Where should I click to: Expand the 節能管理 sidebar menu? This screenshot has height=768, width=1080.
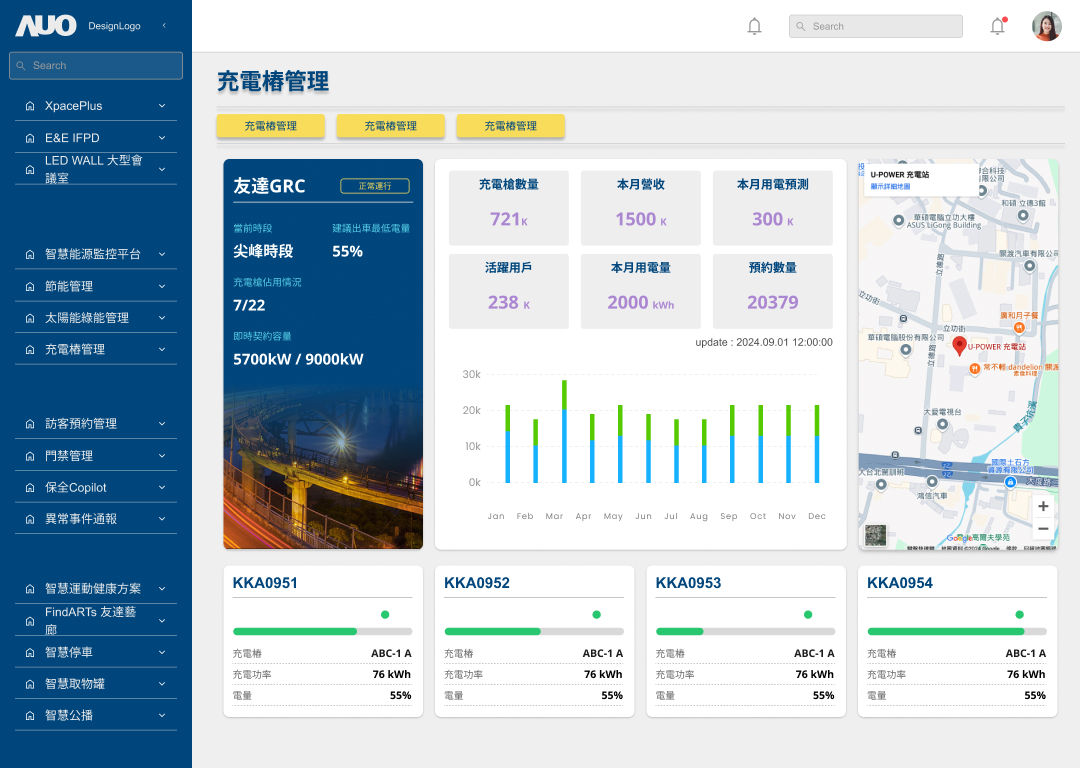96,285
